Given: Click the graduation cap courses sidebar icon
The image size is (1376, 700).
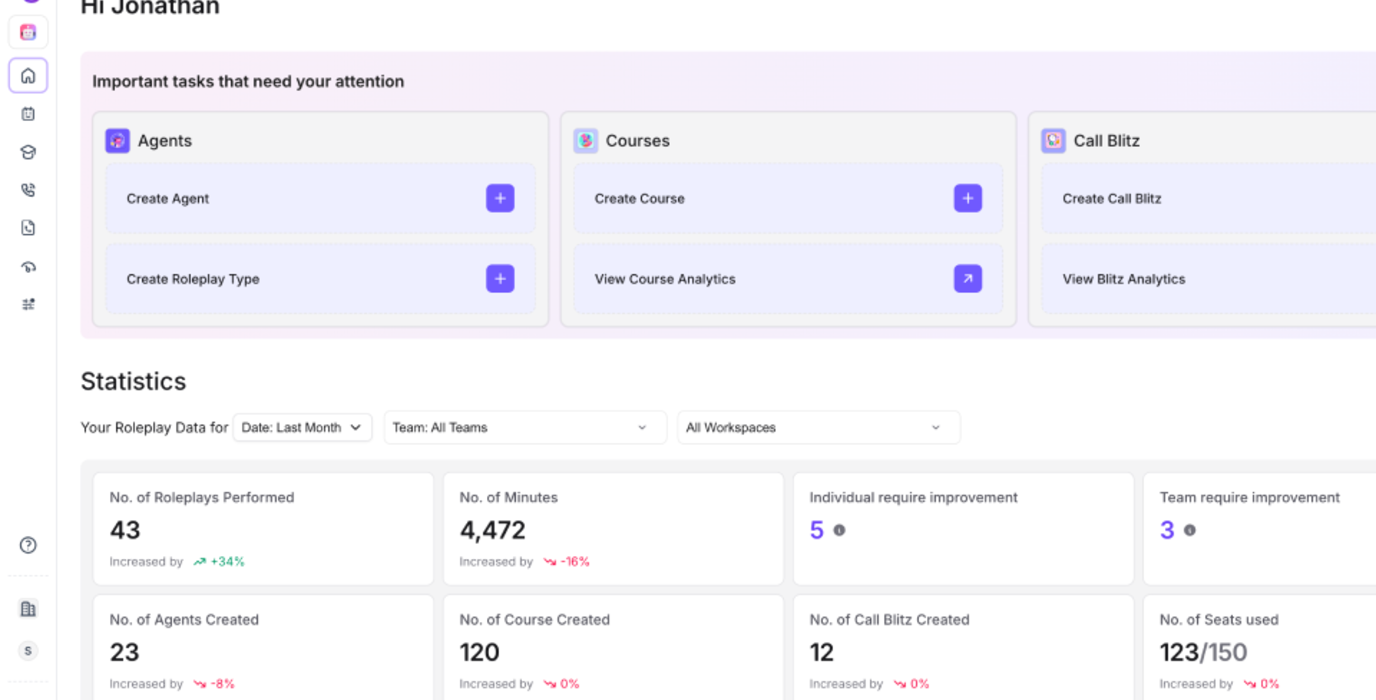Looking at the screenshot, I should tap(28, 152).
